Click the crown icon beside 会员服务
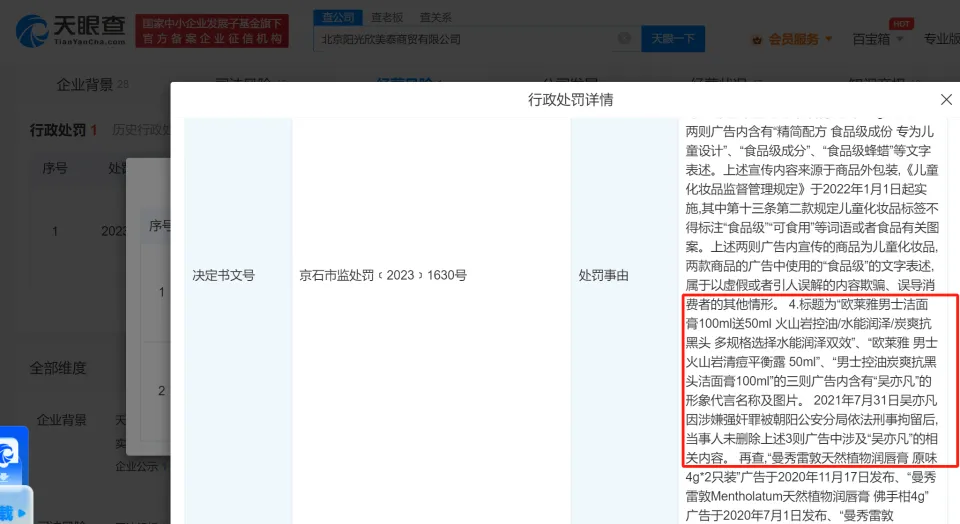This screenshot has width=960, height=524. point(757,40)
